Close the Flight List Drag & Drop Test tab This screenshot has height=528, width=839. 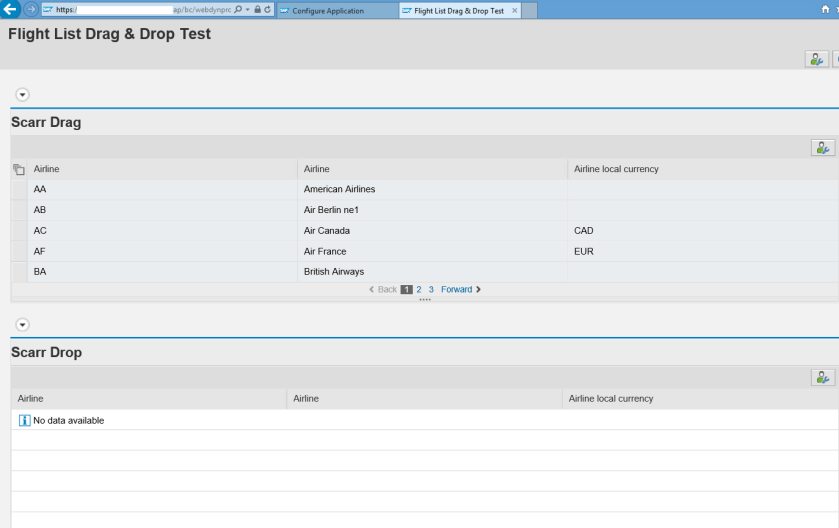tap(514, 10)
